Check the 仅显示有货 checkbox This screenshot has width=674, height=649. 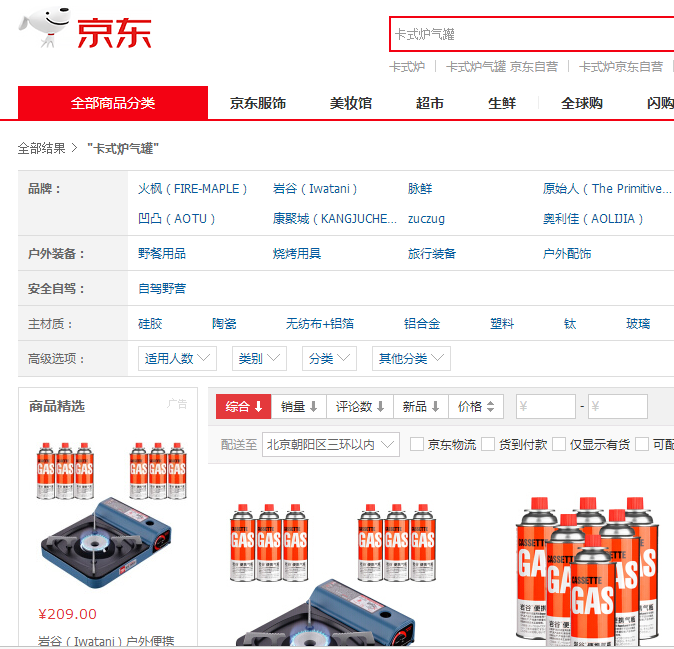point(559,444)
